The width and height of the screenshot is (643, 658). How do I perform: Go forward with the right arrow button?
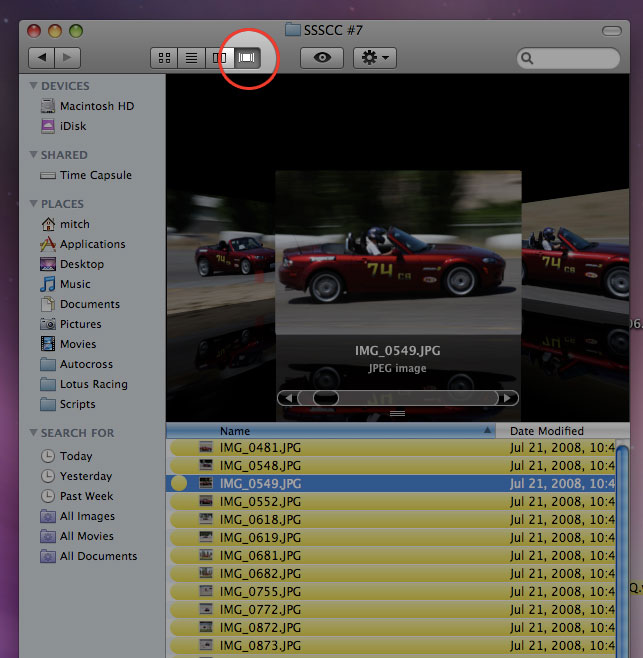69,58
